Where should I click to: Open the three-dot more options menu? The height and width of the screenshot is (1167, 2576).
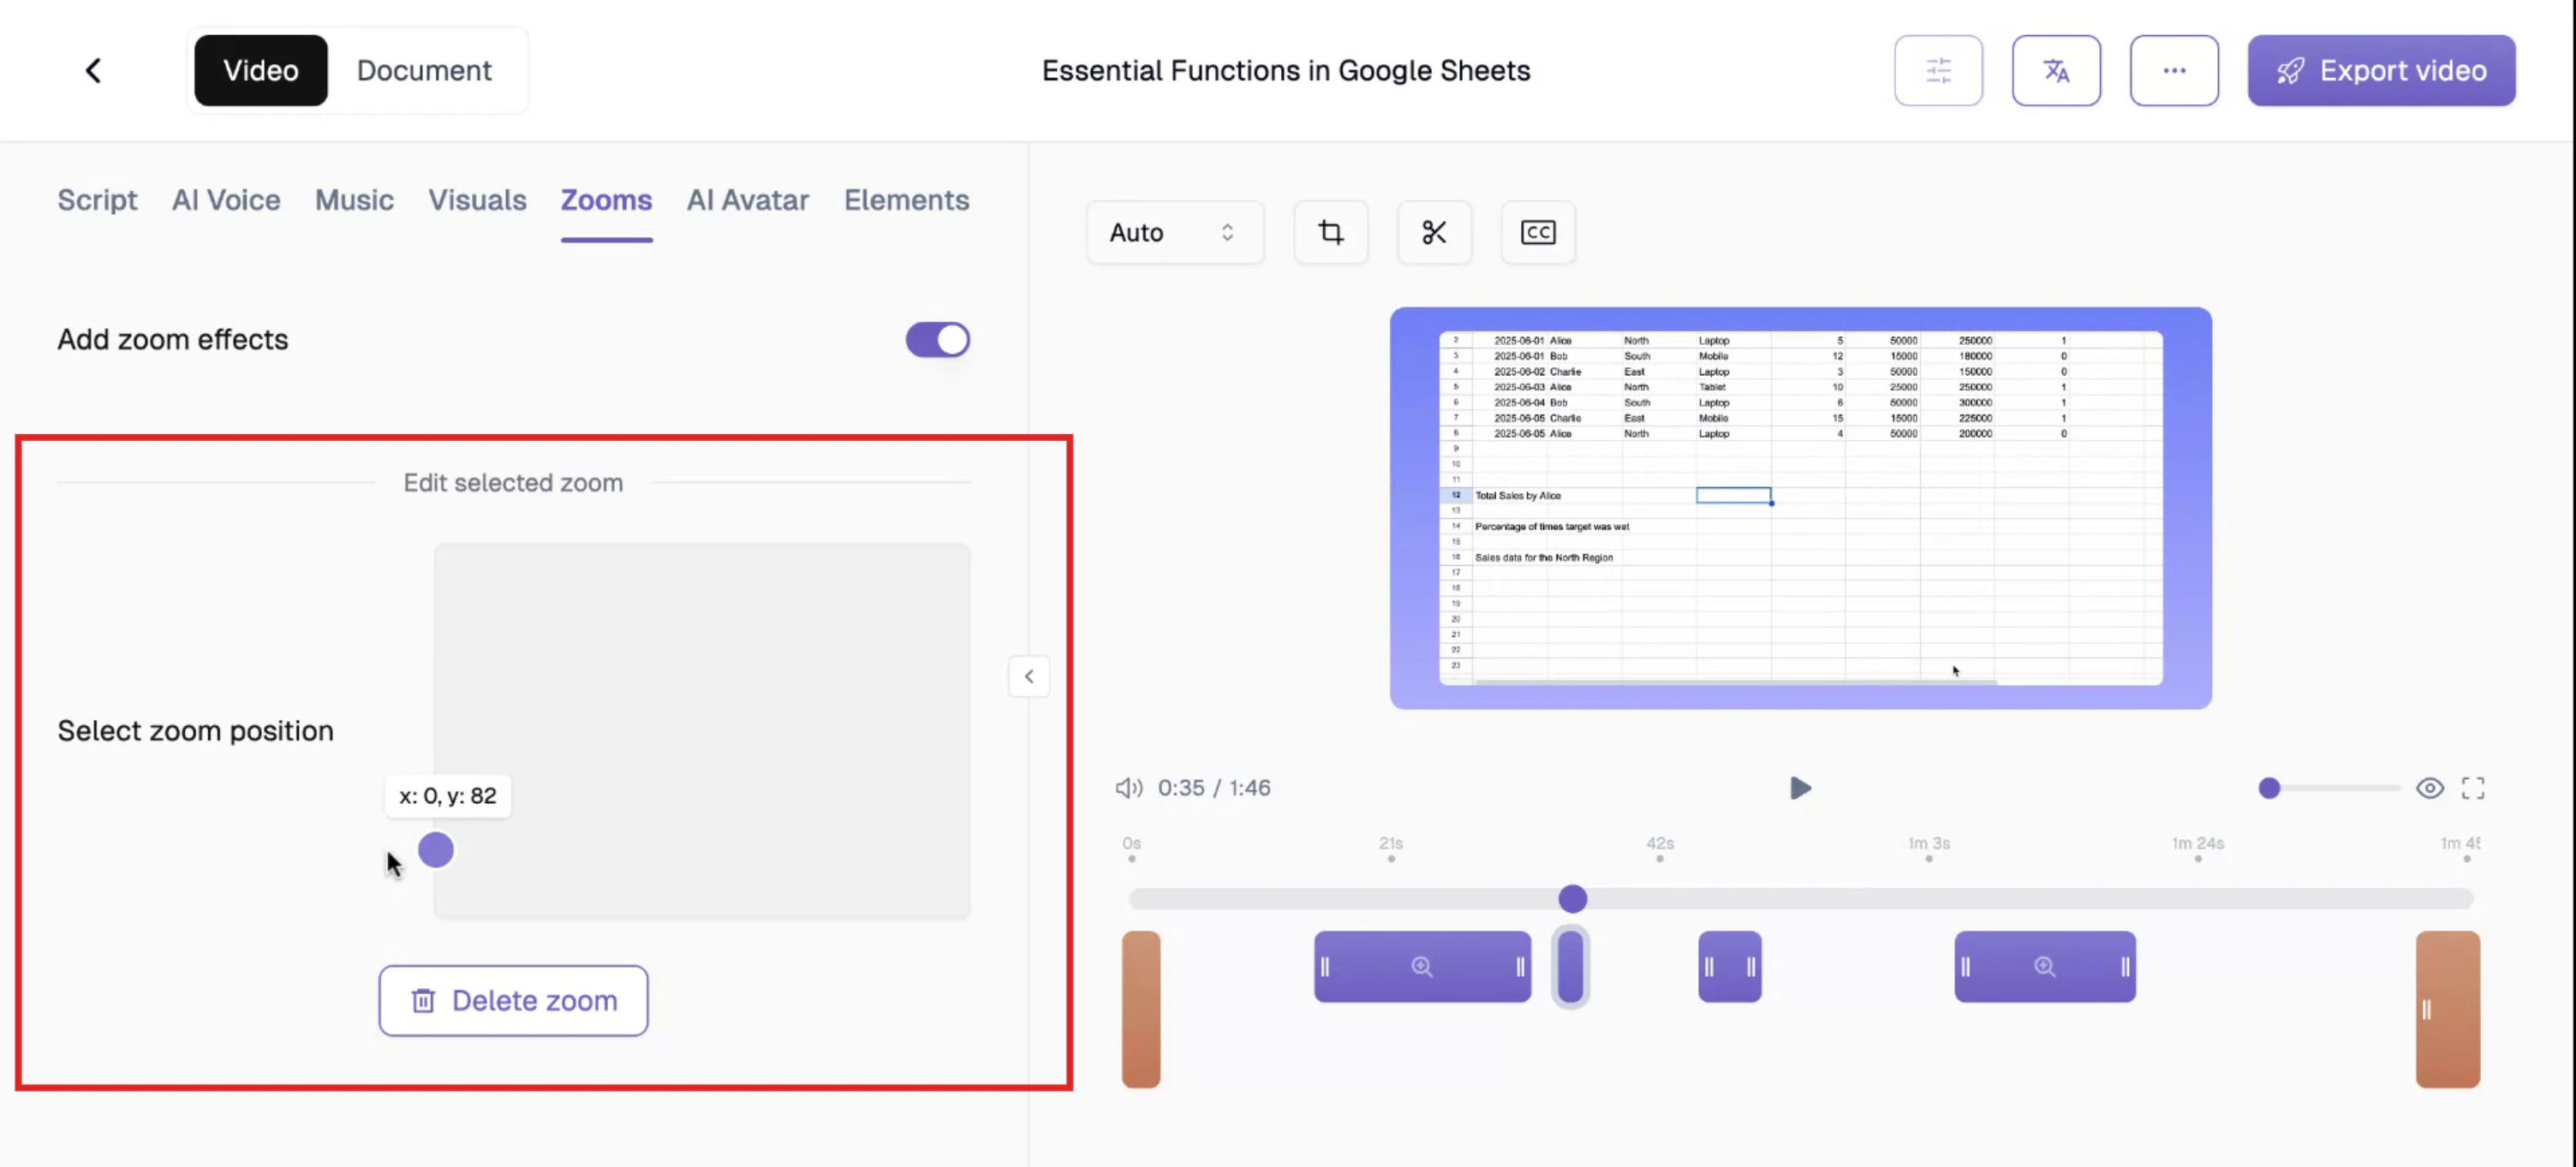[x=2173, y=70]
